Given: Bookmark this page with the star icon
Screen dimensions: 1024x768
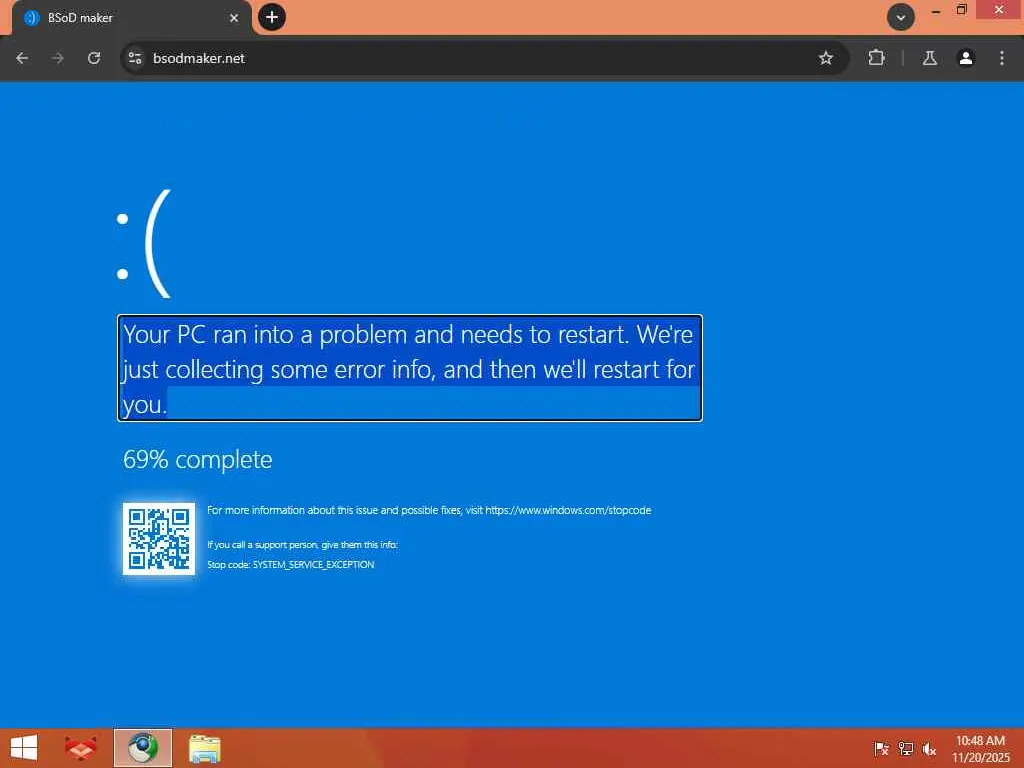Looking at the screenshot, I should 825,58.
